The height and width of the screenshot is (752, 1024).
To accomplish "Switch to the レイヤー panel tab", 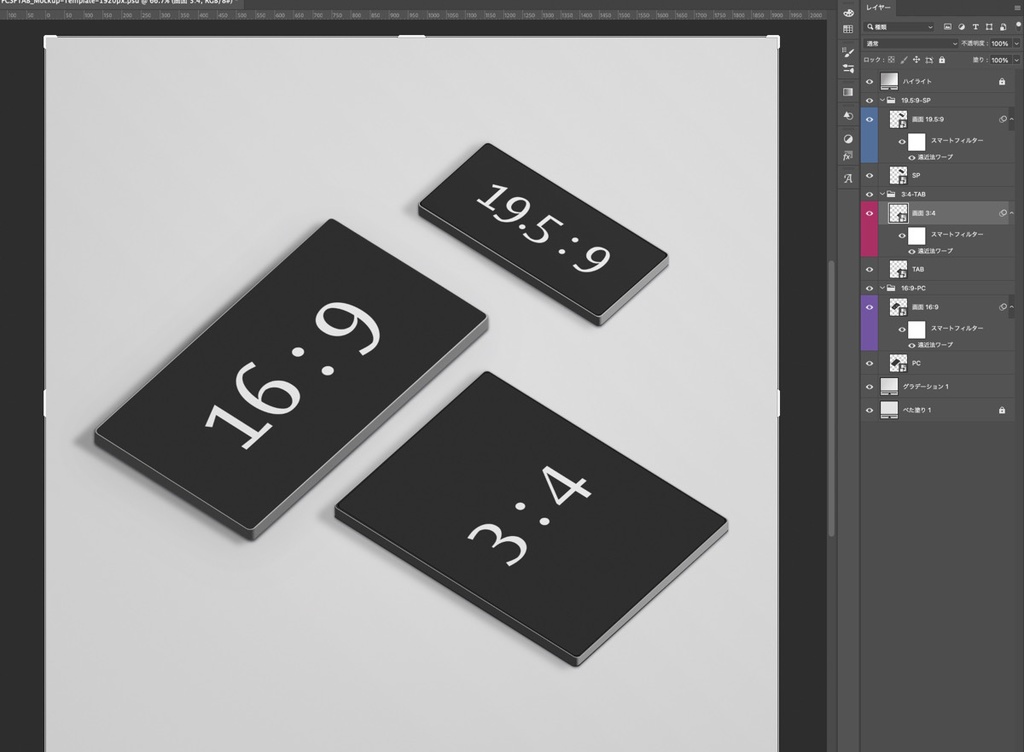I will (878, 7).
